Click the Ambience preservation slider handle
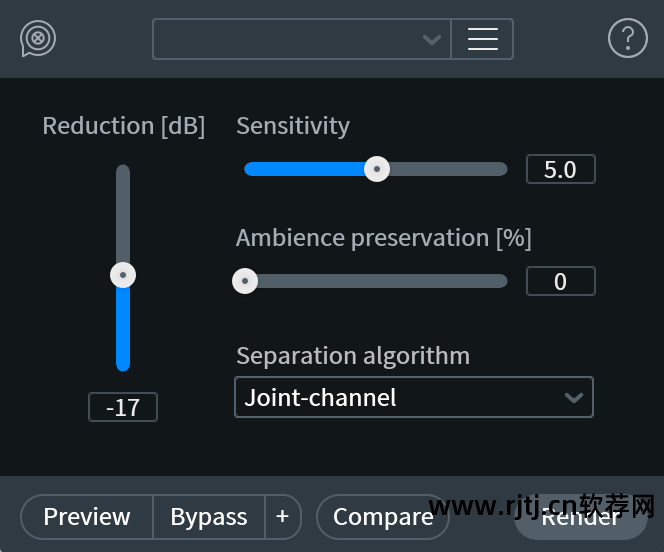Screen dimensions: 664x552 pos(245,281)
